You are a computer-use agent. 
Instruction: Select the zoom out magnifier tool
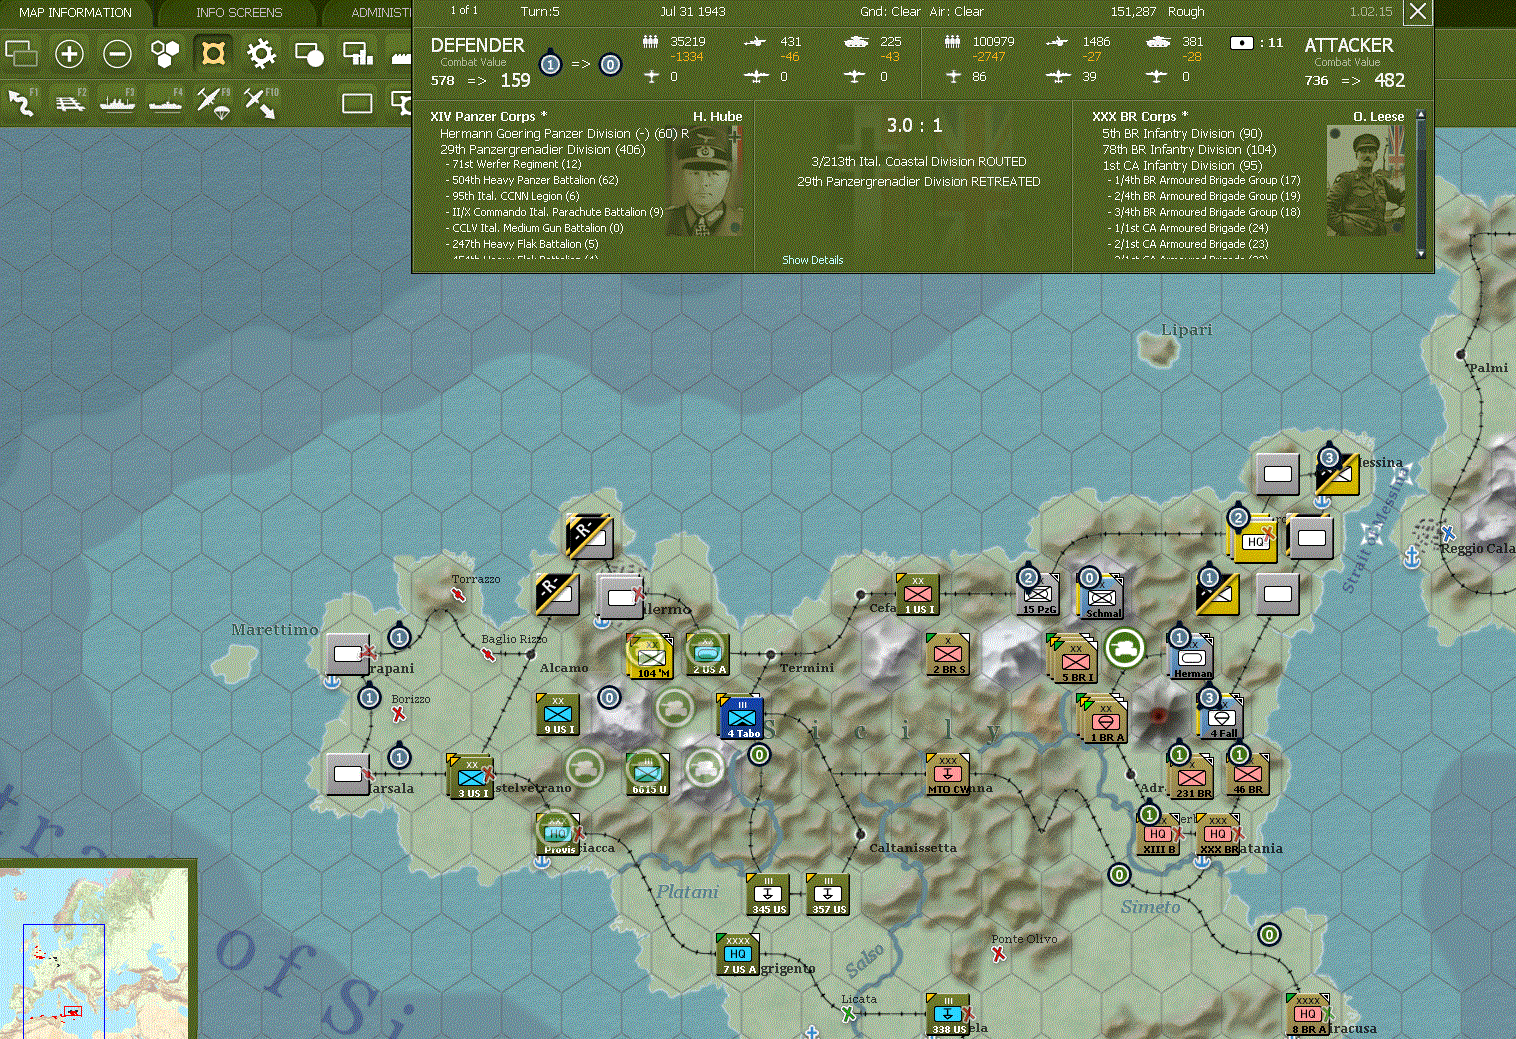pos(117,54)
